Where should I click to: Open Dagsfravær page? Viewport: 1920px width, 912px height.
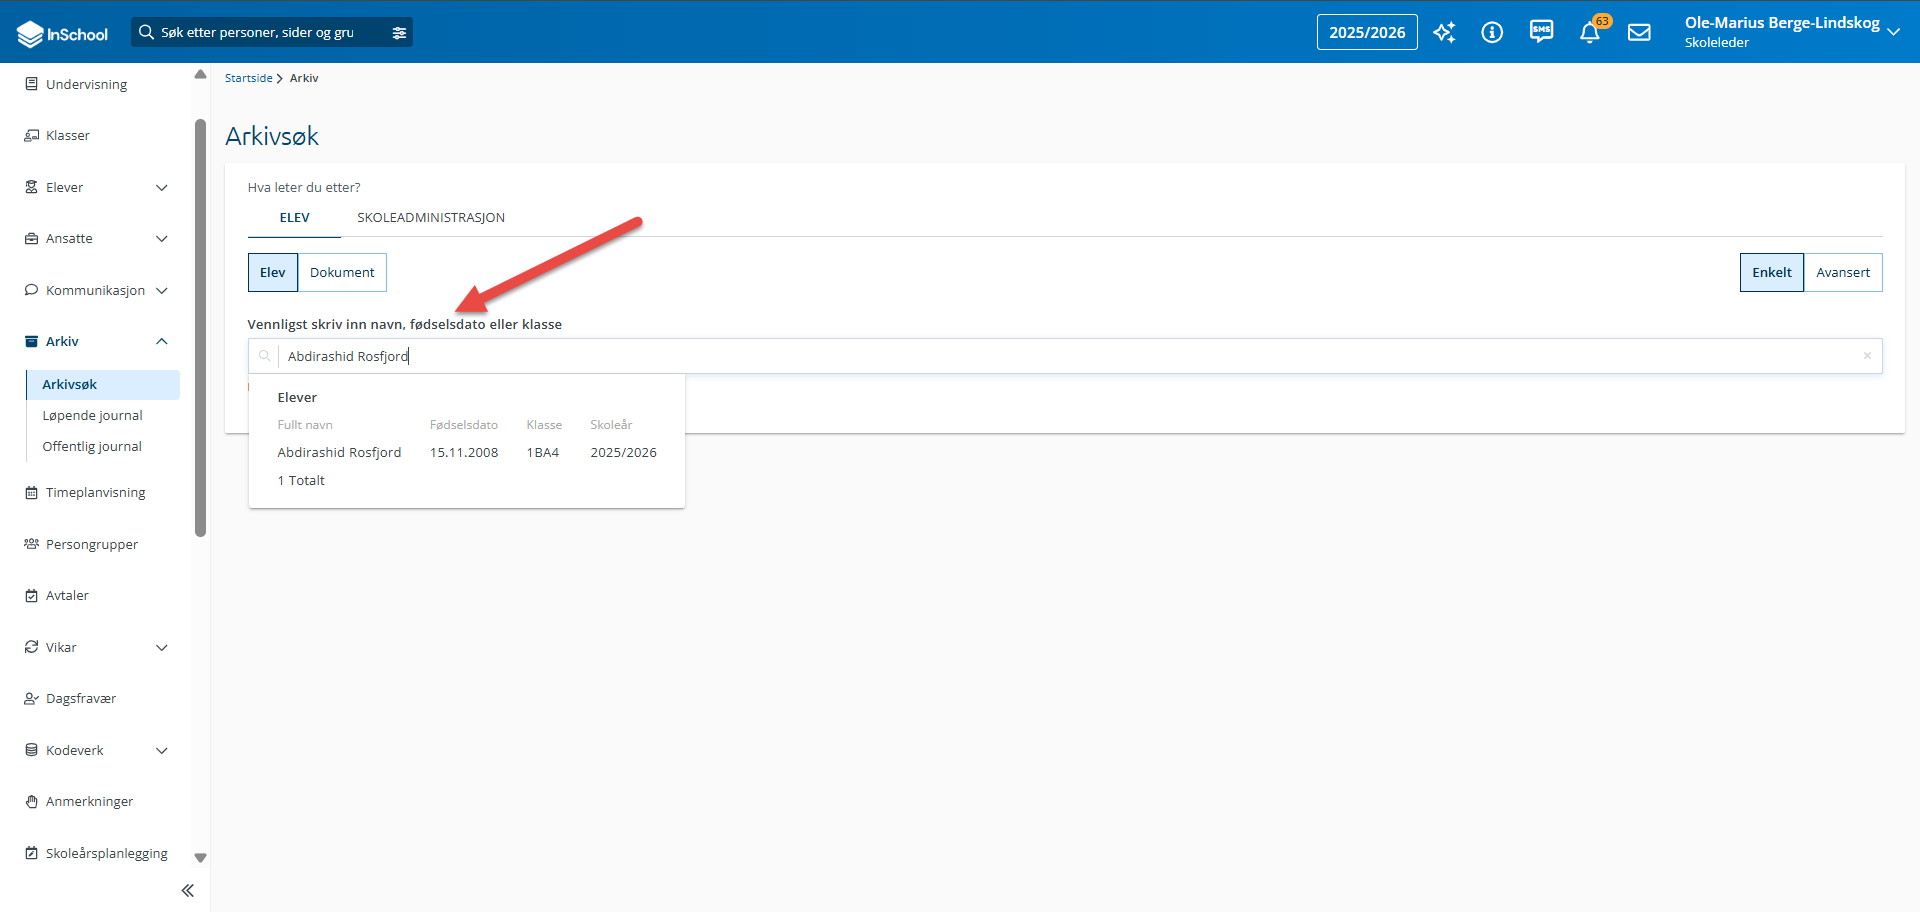81,698
